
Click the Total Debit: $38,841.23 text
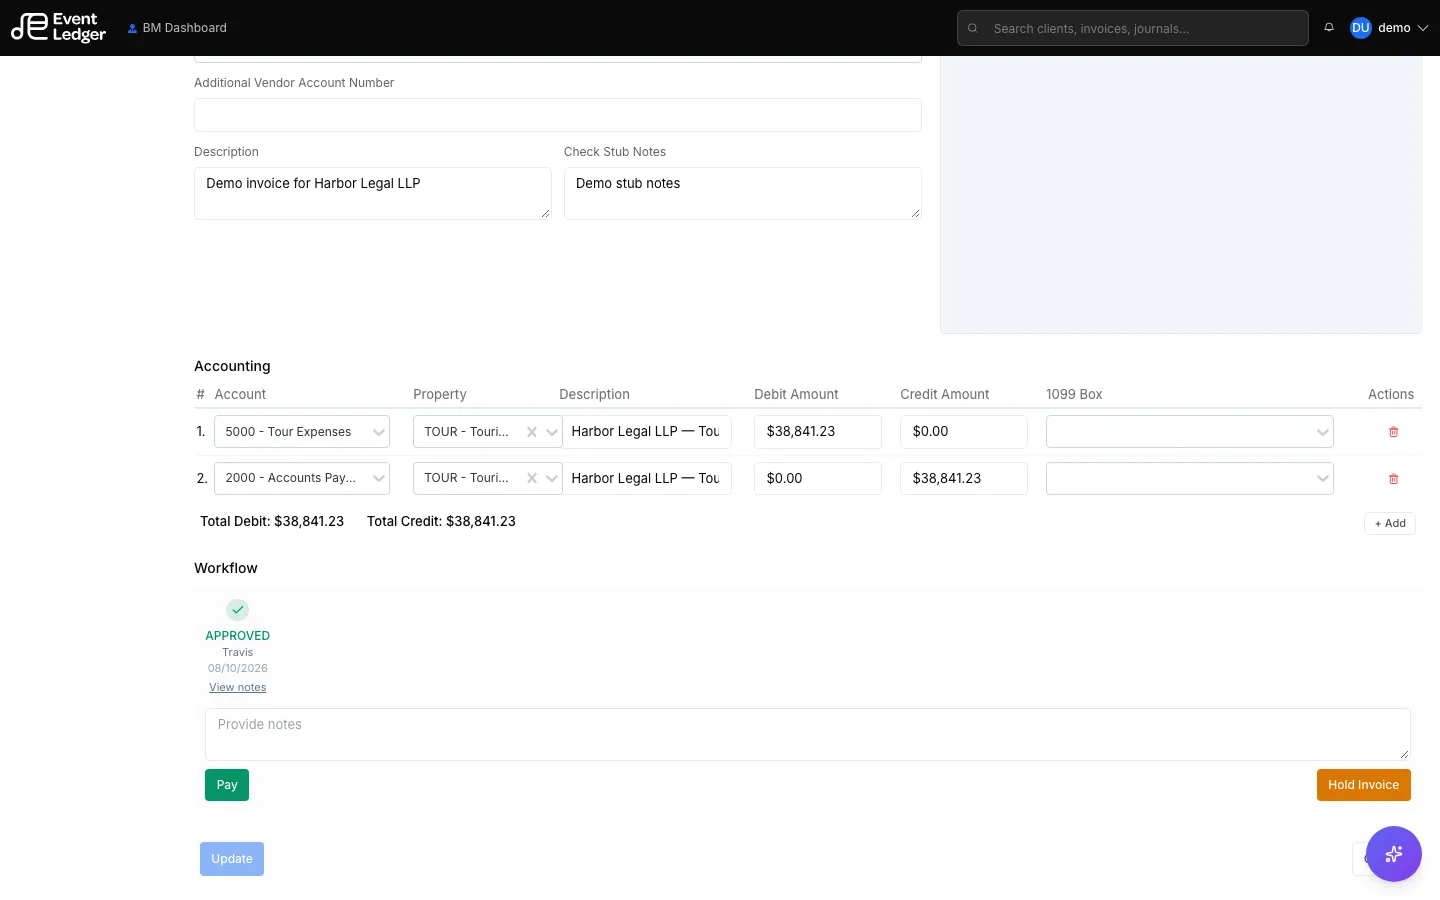coord(272,521)
